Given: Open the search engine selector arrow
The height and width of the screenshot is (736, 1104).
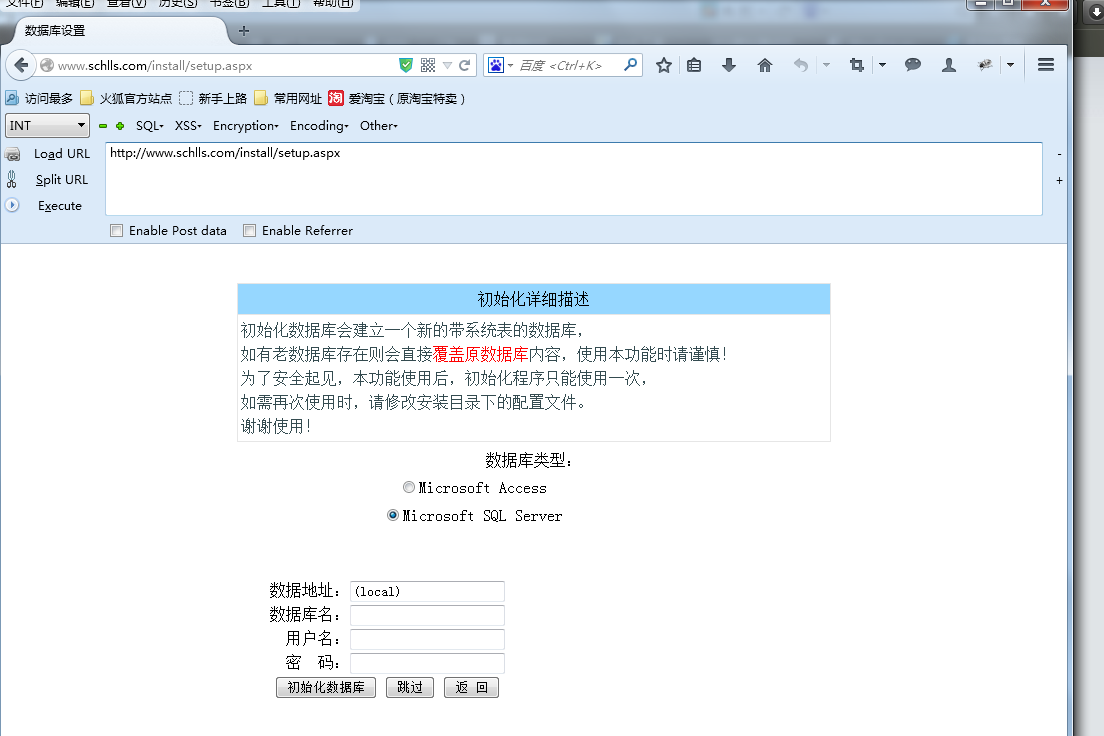Looking at the screenshot, I should [x=510, y=66].
